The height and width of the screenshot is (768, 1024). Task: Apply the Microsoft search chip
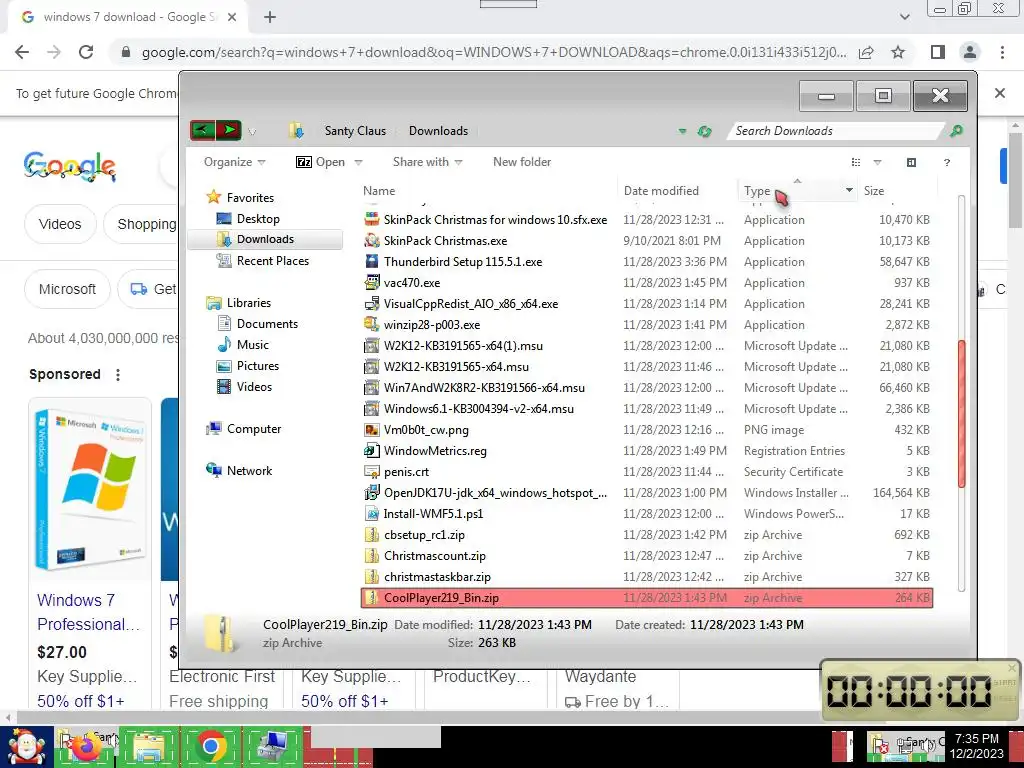[67, 289]
